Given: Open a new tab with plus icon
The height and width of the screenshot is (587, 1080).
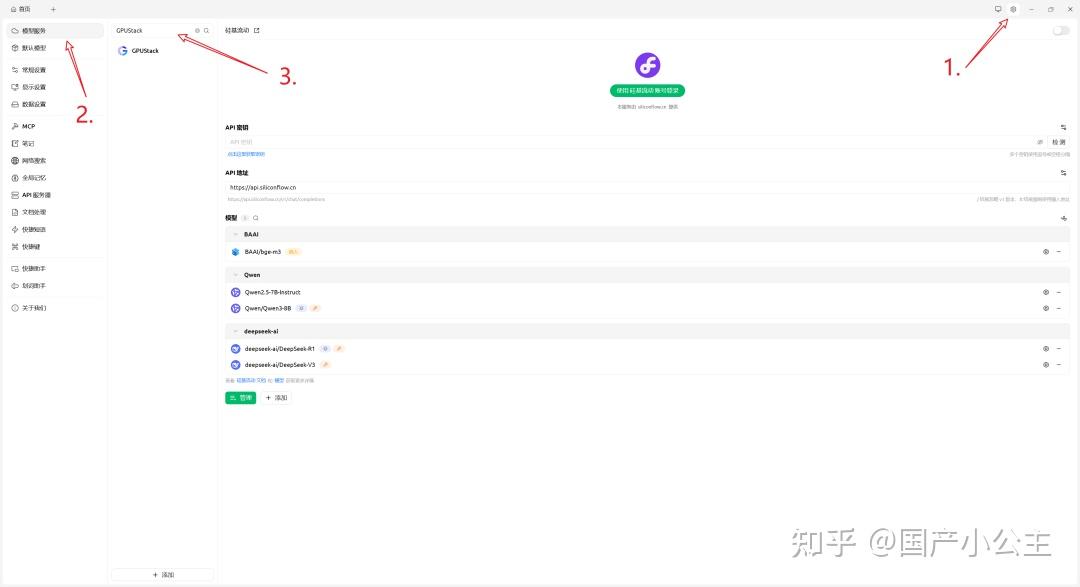Looking at the screenshot, I should click(x=53, y=9).
